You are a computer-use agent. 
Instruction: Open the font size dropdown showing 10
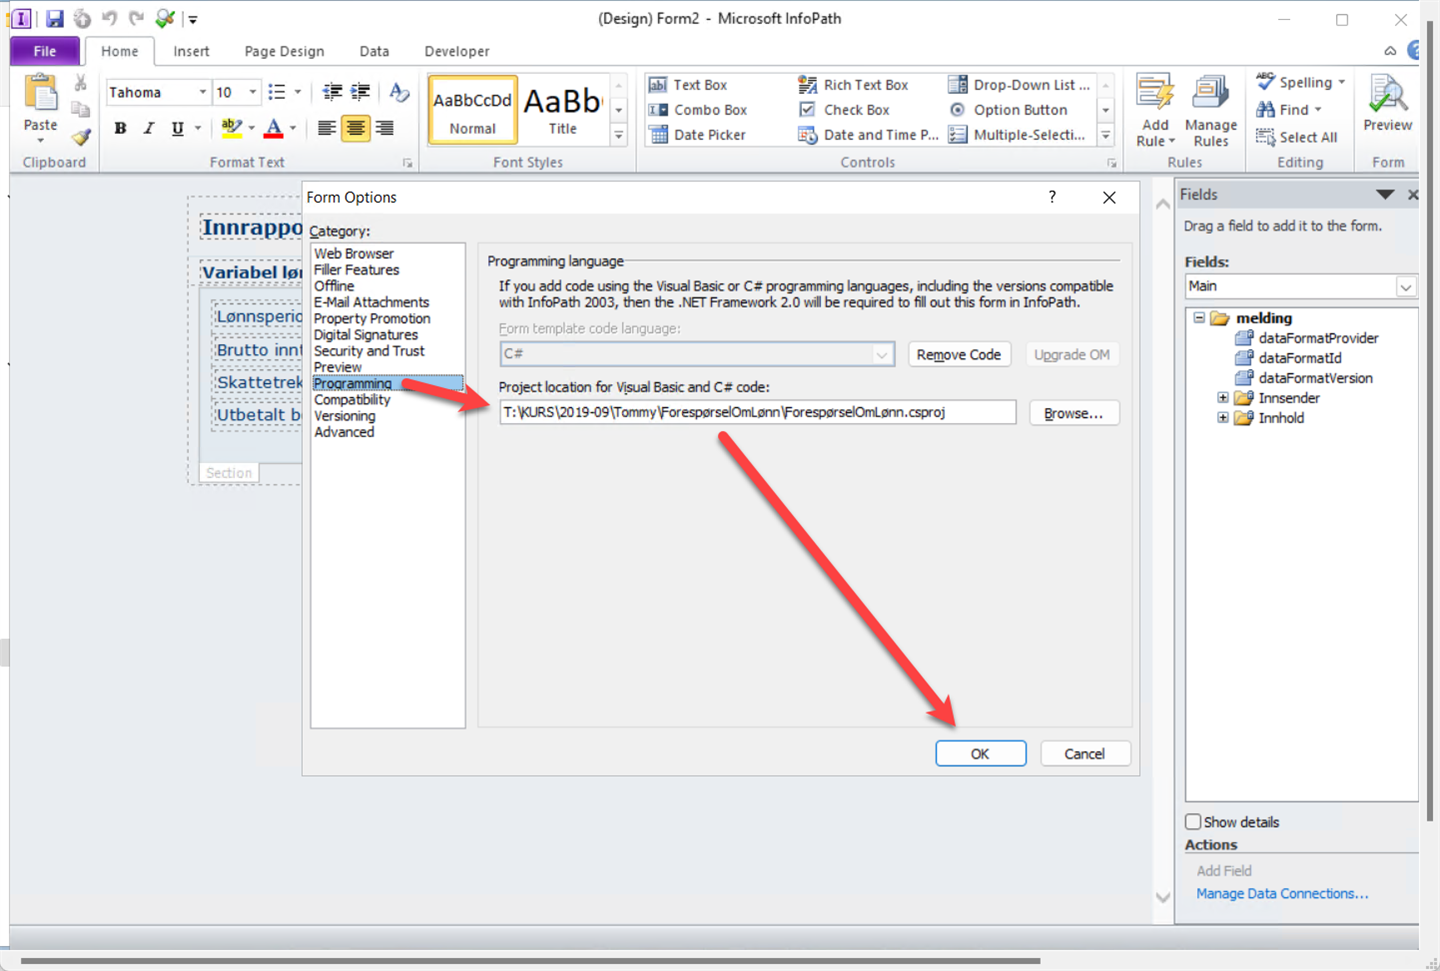tap(253, 92)
